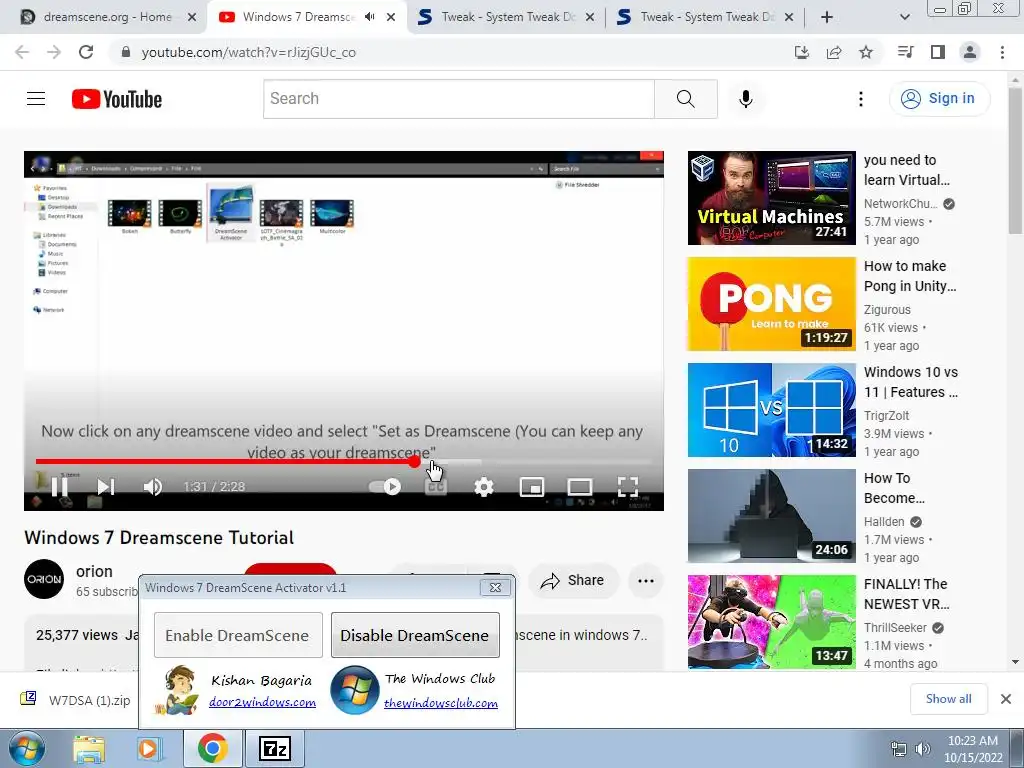
Task: Reload the YouTube page
Action: pyautogui.click(x=86, y=52)
